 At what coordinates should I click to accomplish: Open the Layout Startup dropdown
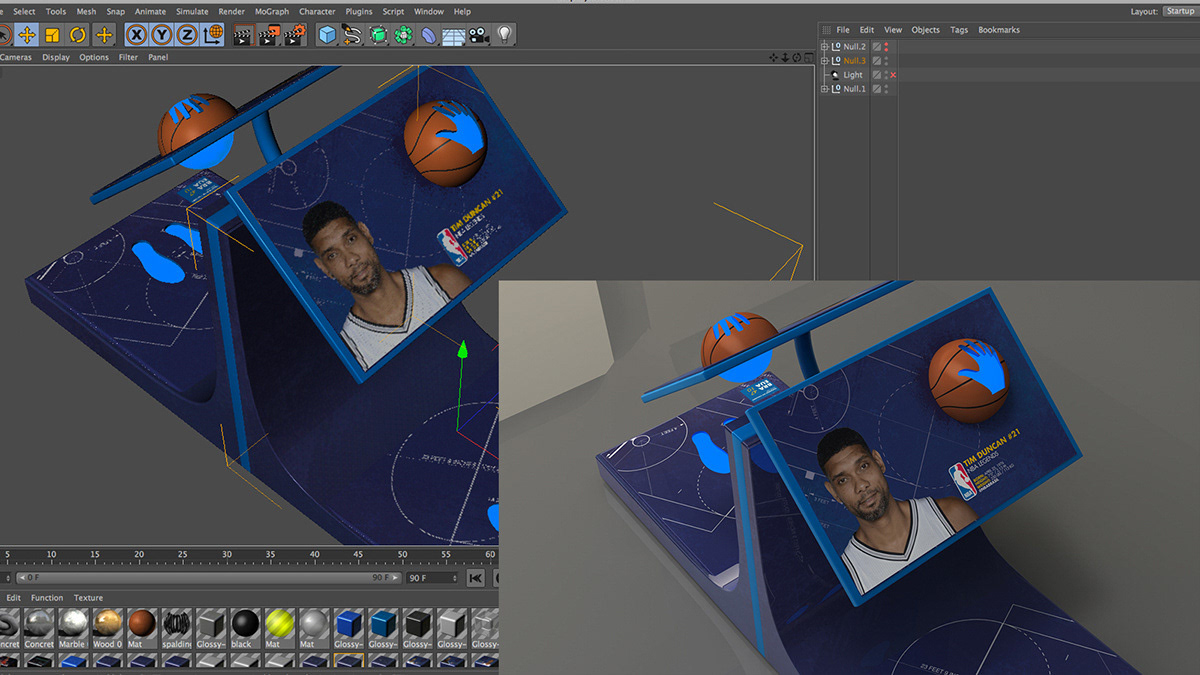(x=1179, y=11)
